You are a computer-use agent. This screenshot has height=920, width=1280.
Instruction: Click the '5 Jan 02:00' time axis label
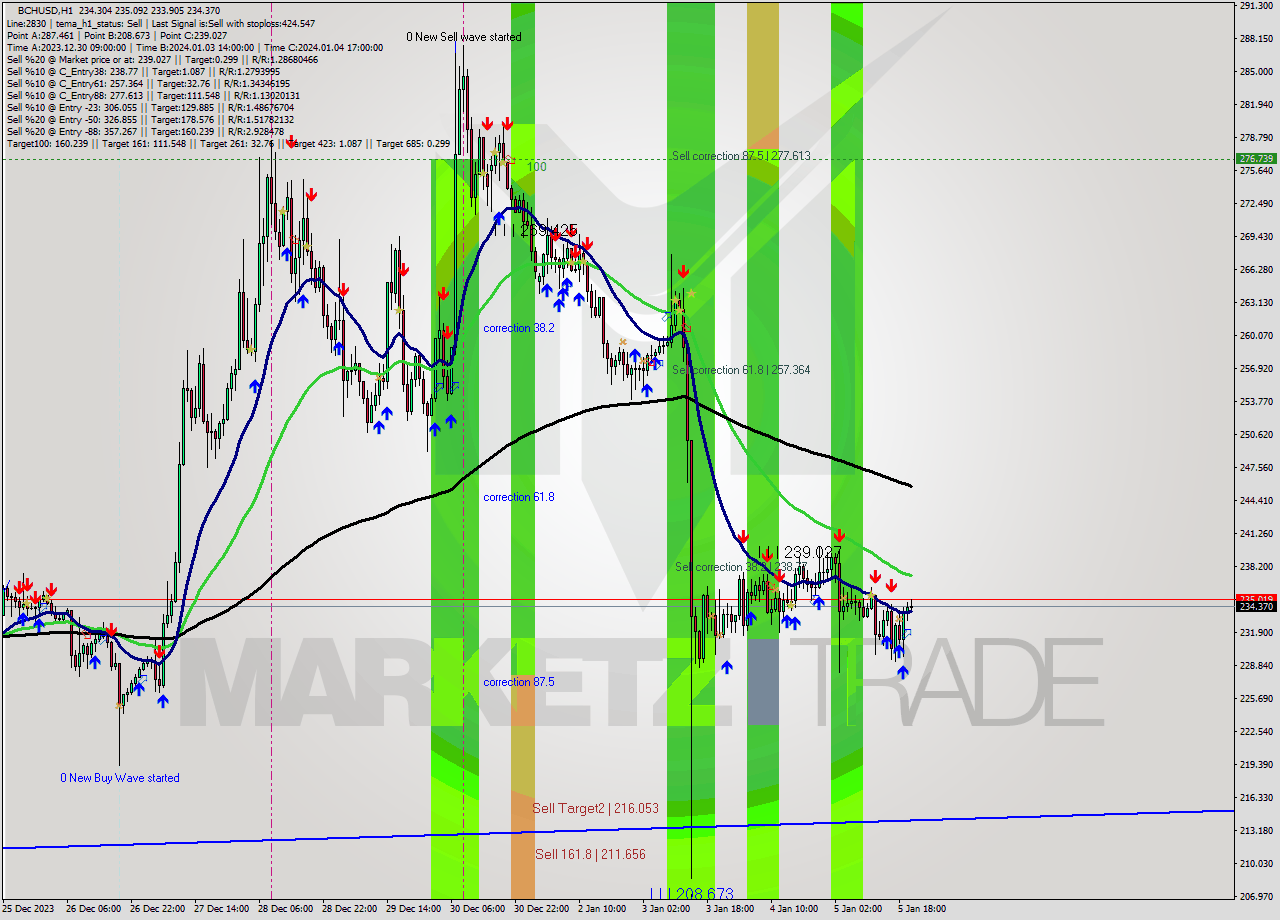(x=858, y=909)
